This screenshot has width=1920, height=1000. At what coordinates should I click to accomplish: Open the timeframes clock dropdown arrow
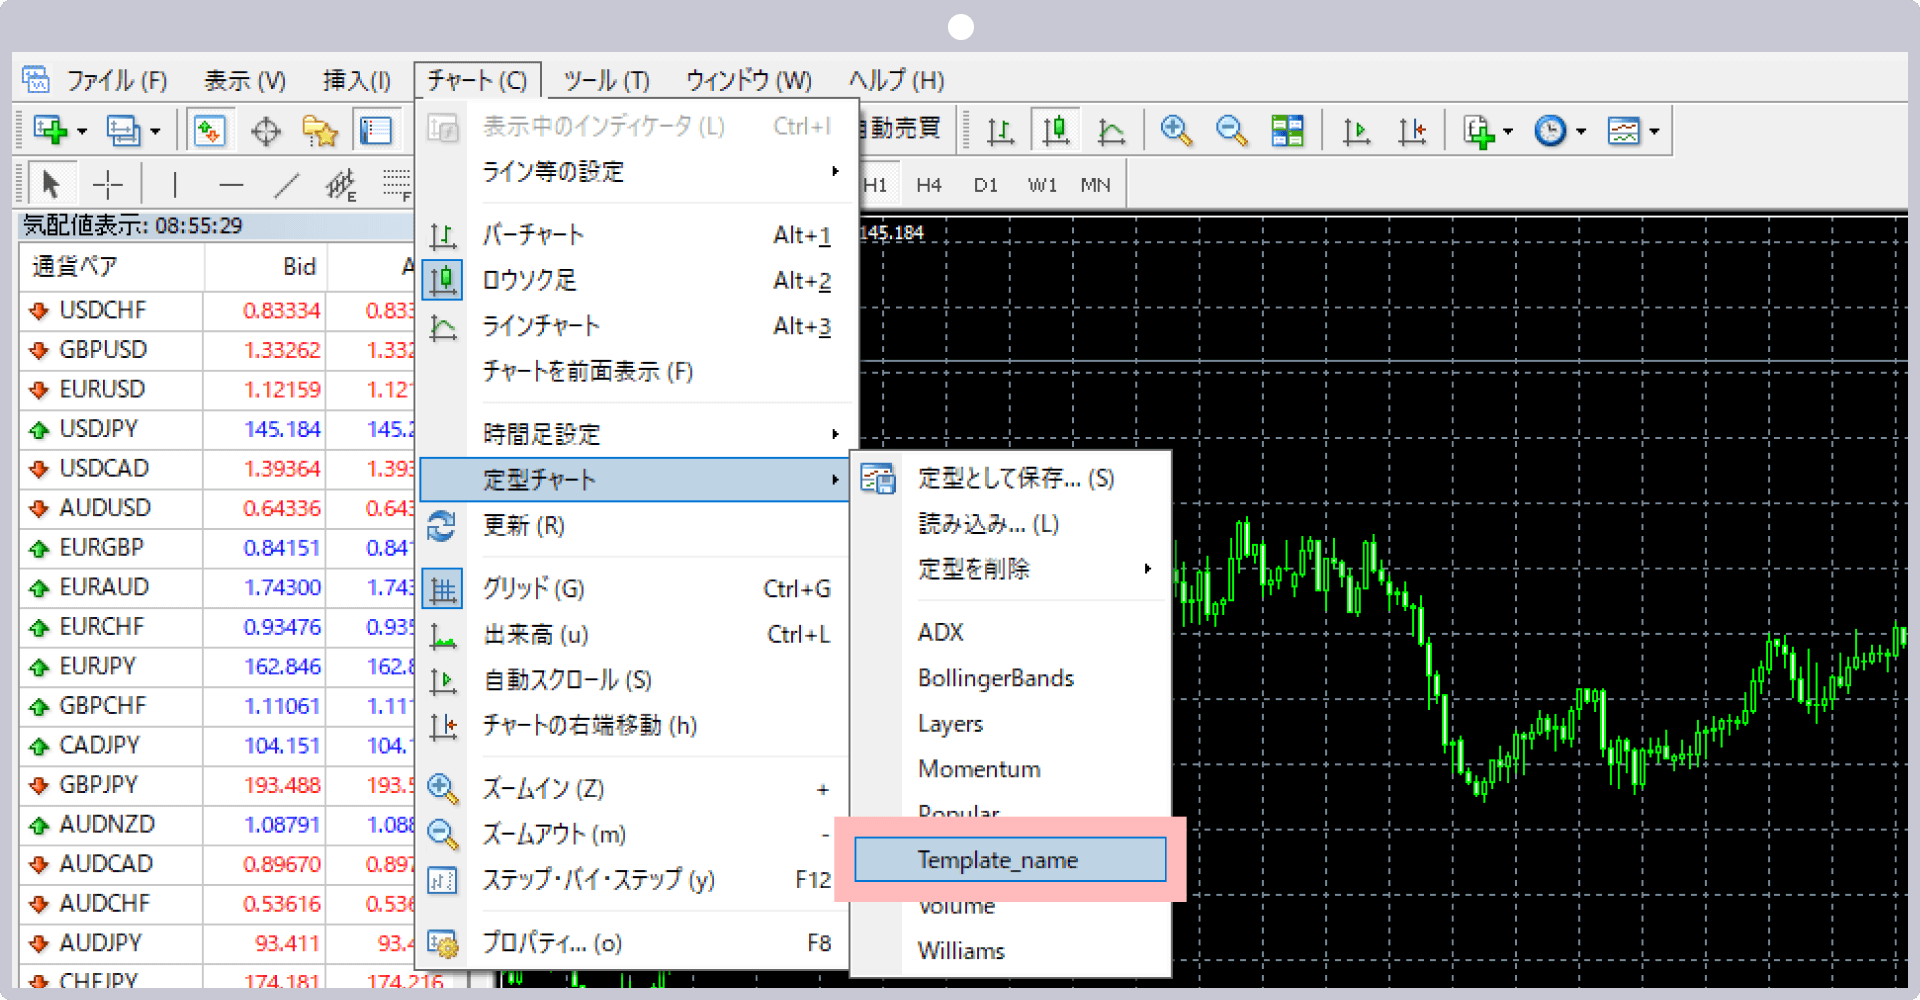pyautogui.click(x=1580, y=130)
